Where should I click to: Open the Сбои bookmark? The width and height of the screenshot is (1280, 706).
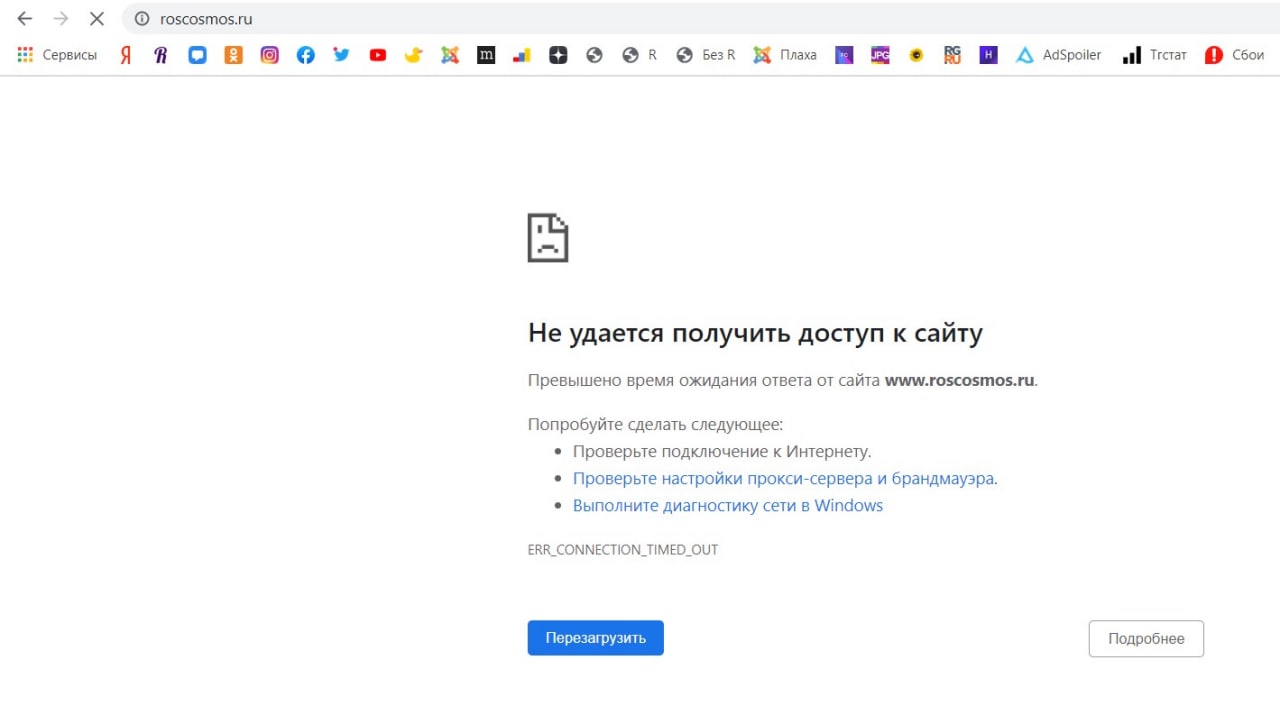[x=1235, y=55]
